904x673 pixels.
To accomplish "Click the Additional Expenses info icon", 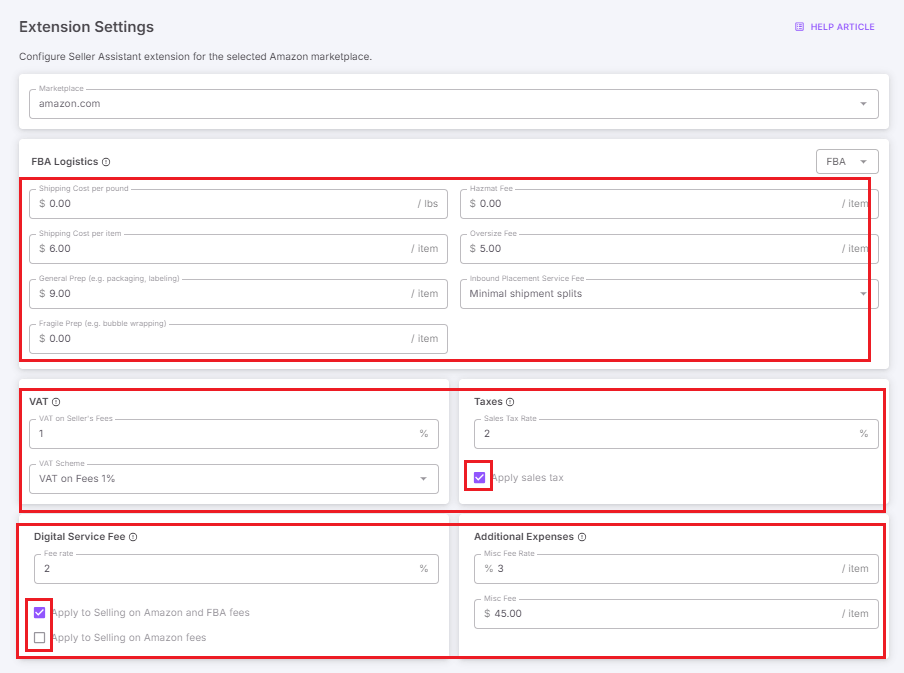I will point(582,537).
